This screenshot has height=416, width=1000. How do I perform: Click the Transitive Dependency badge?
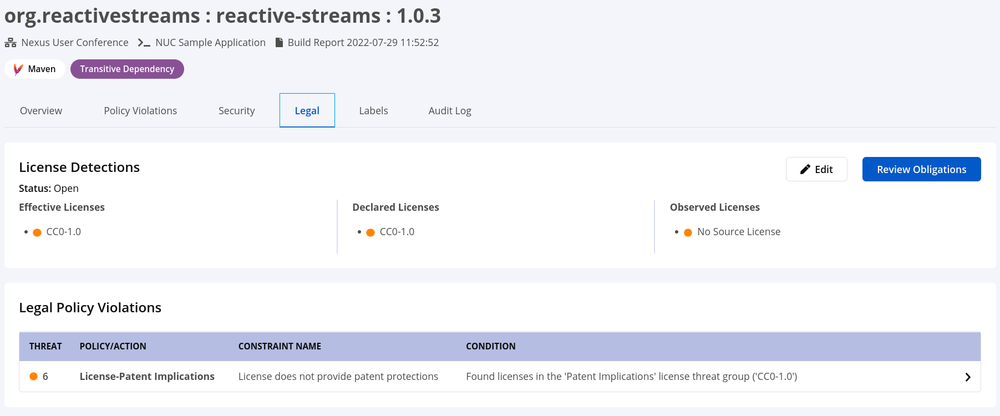(127, 69)
